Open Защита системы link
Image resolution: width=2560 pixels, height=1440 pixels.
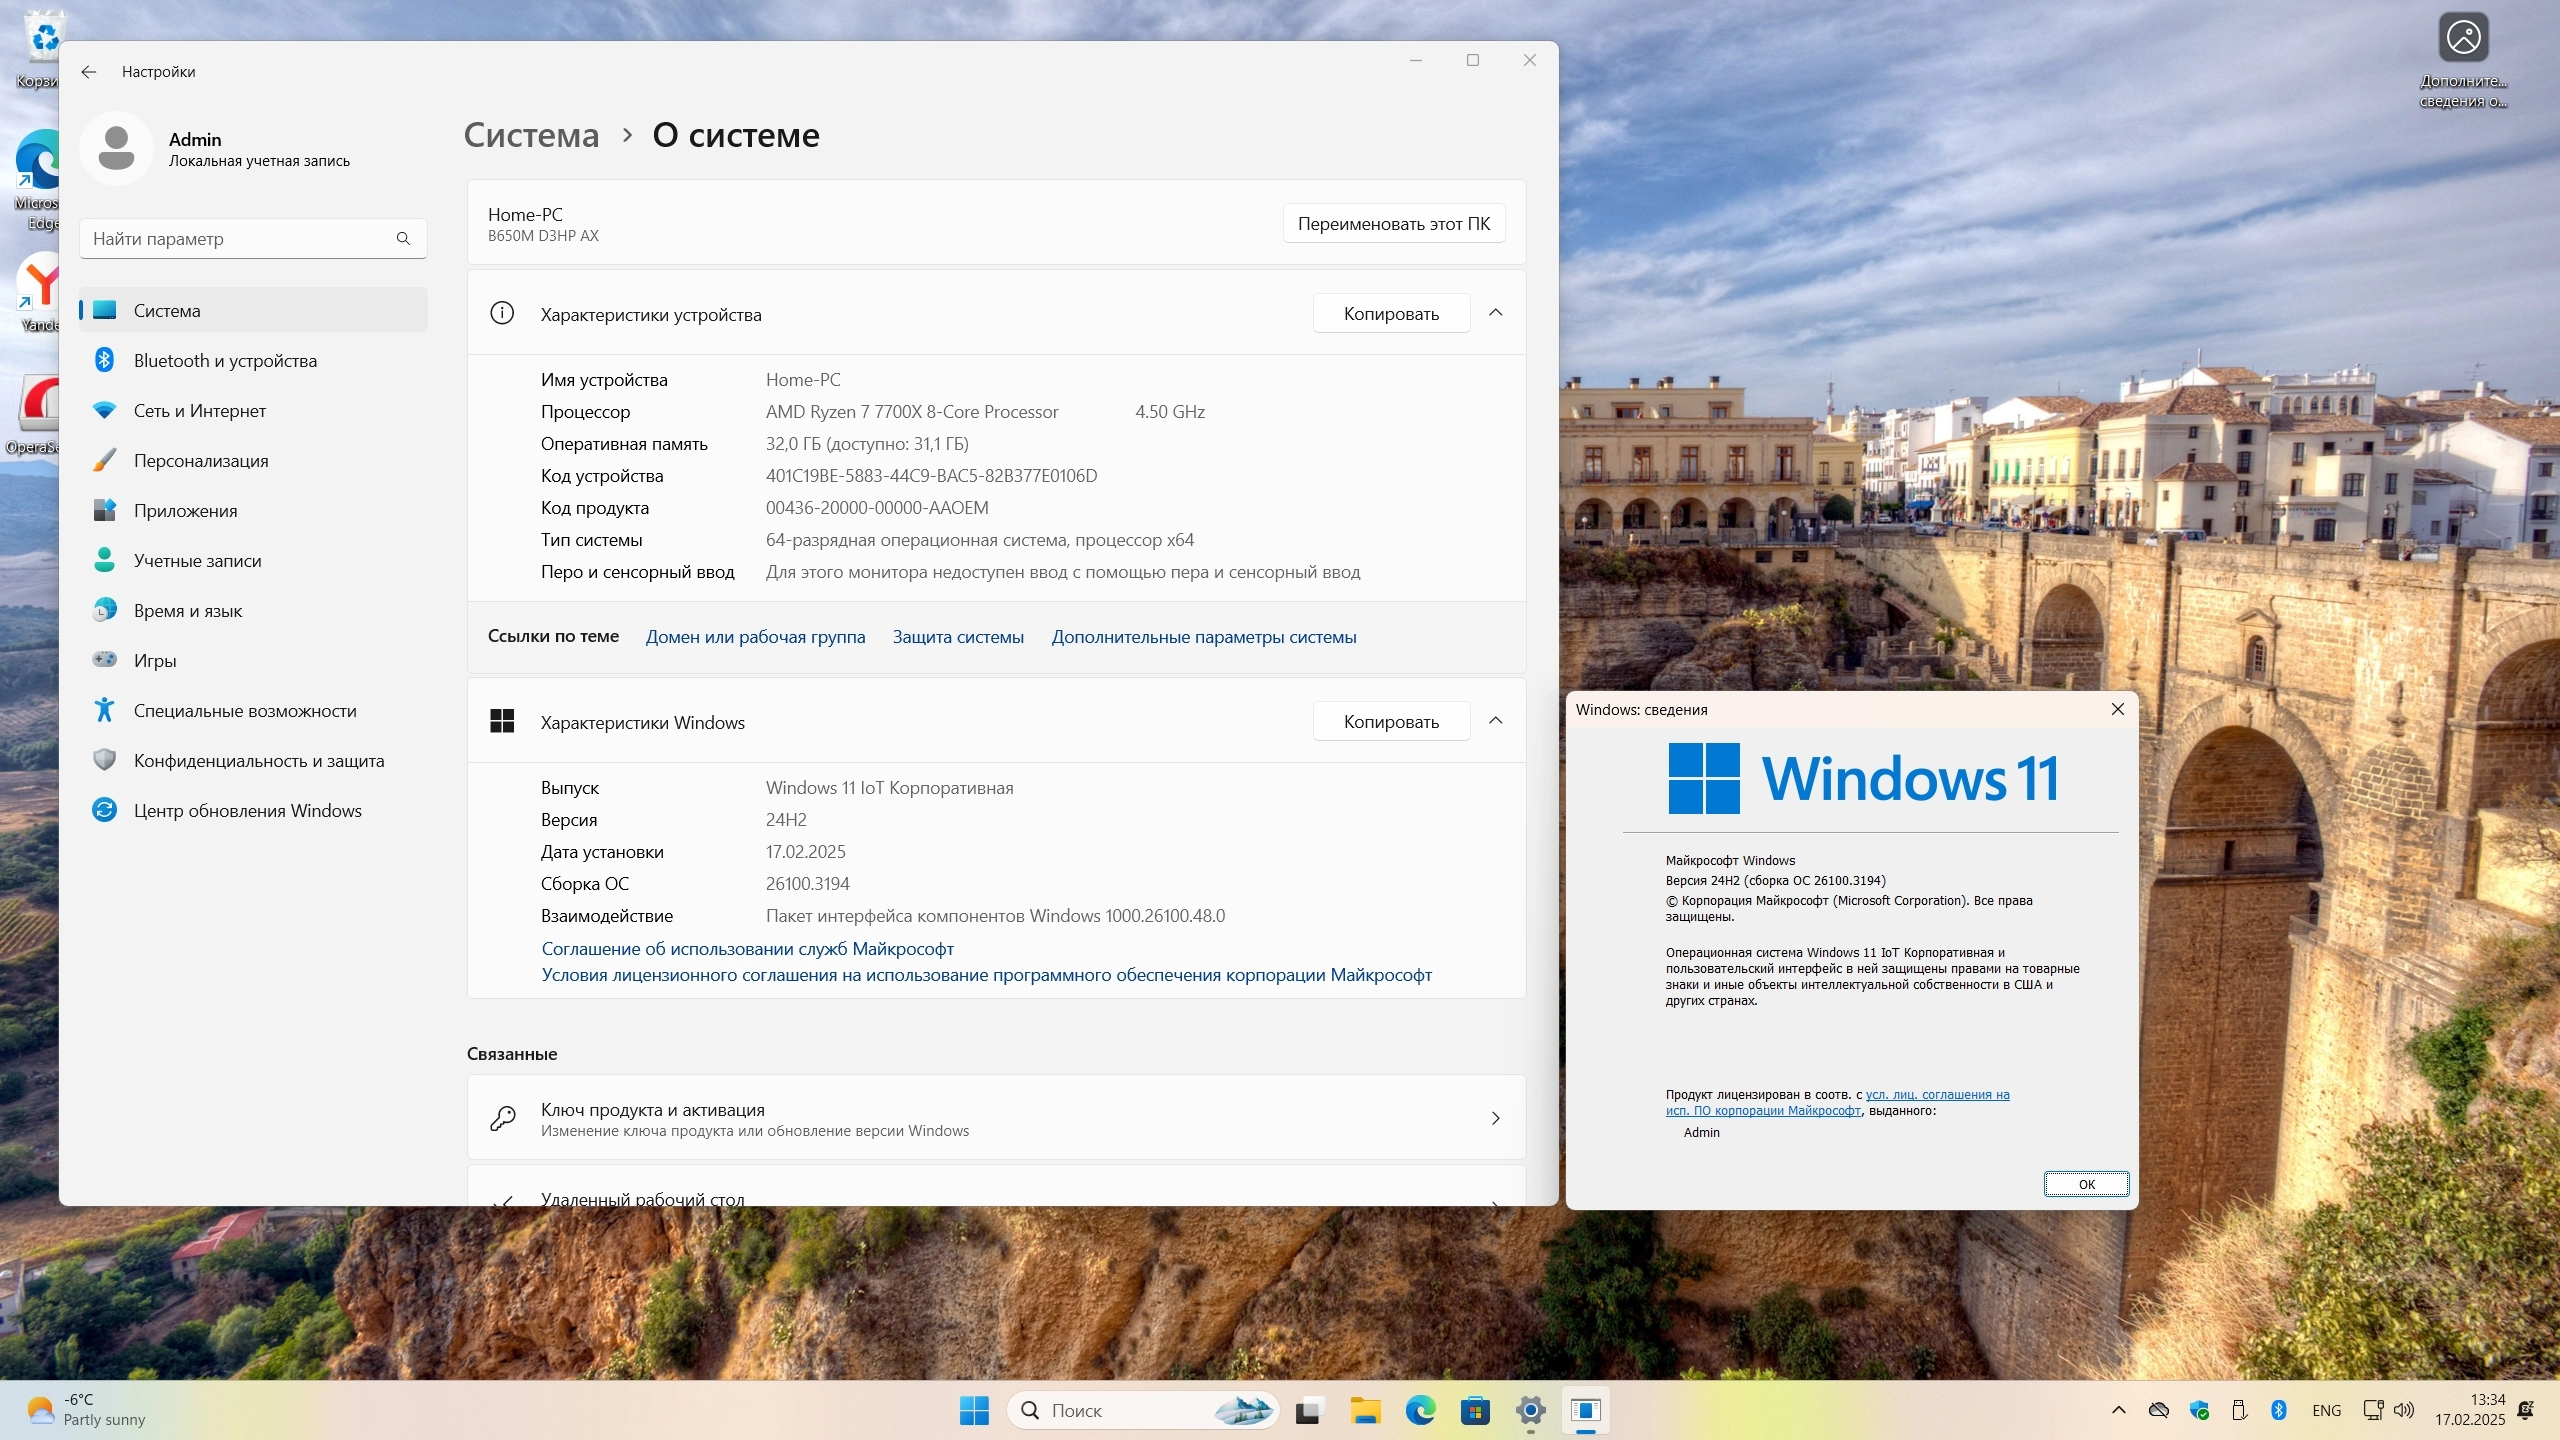tap(957, 637)
